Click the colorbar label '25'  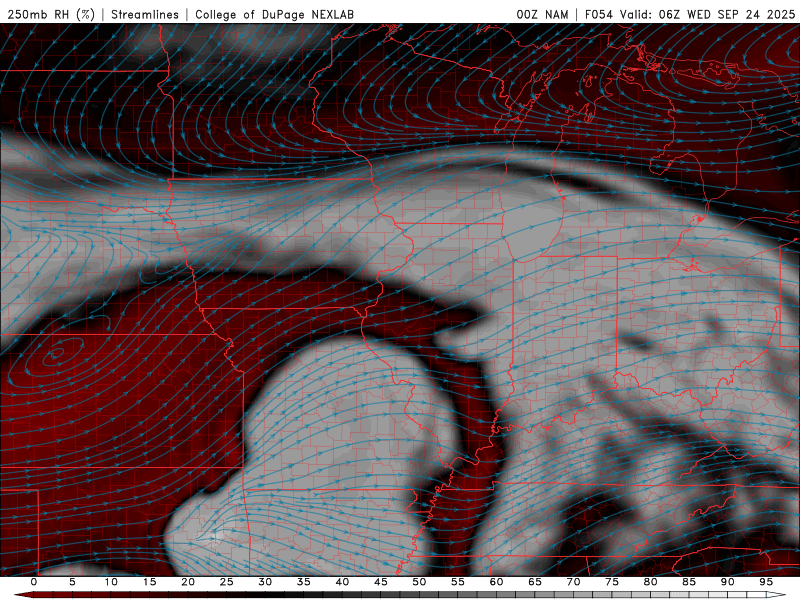(x=227, y=582)
